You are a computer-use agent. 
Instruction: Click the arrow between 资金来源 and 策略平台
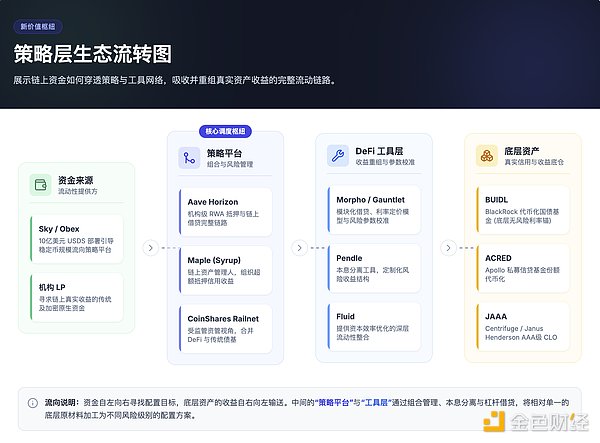pos(149,247)
